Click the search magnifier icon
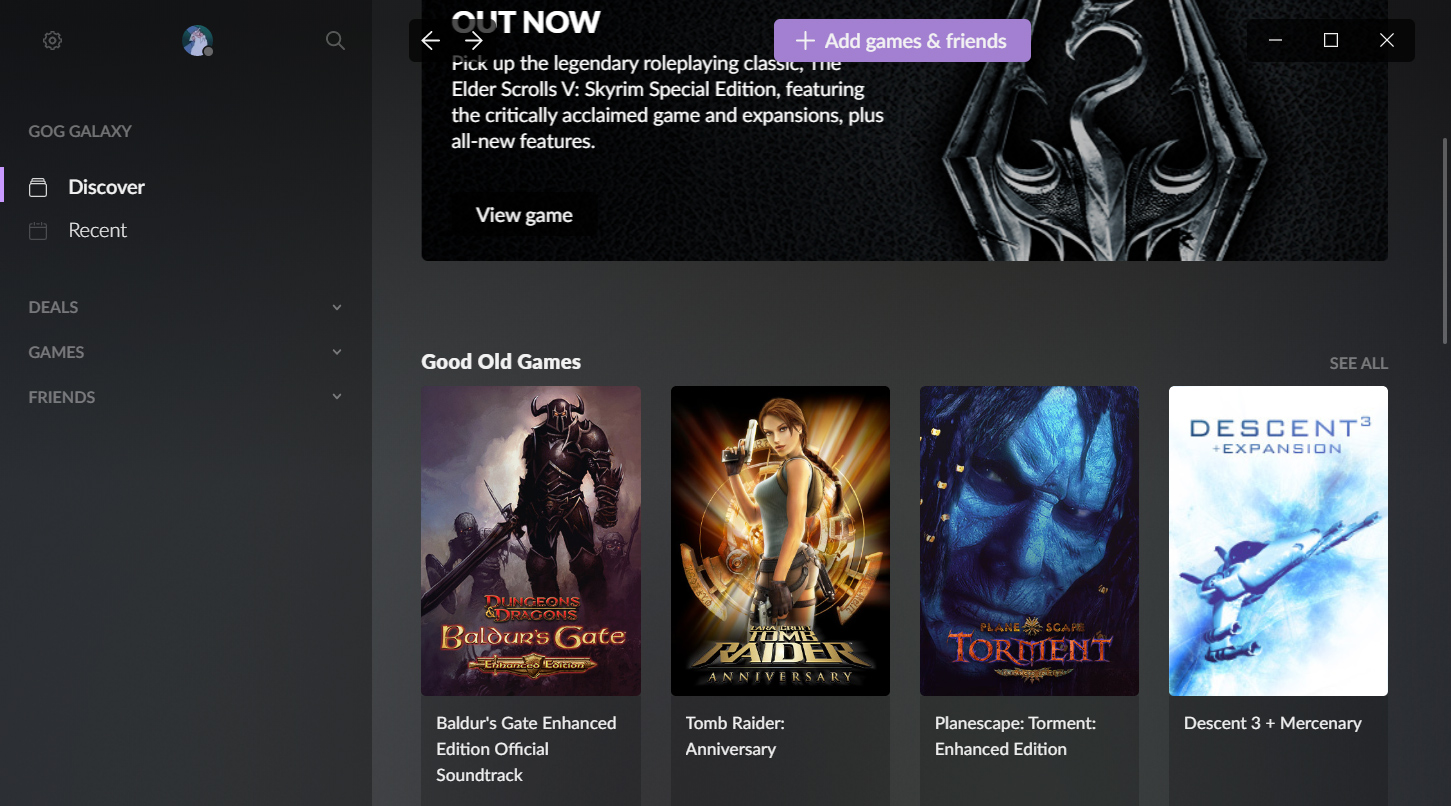This screenshot has height=806, width=1451. coord(336,41)
